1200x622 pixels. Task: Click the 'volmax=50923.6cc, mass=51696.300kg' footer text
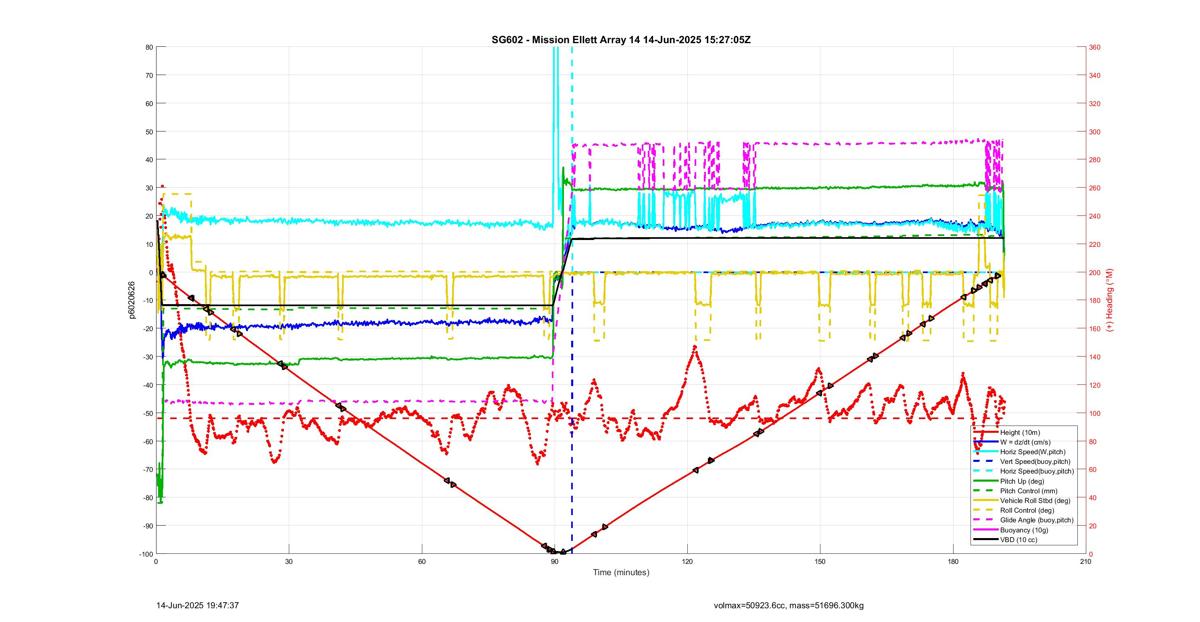pyautogui.click(x=789, y=605)
